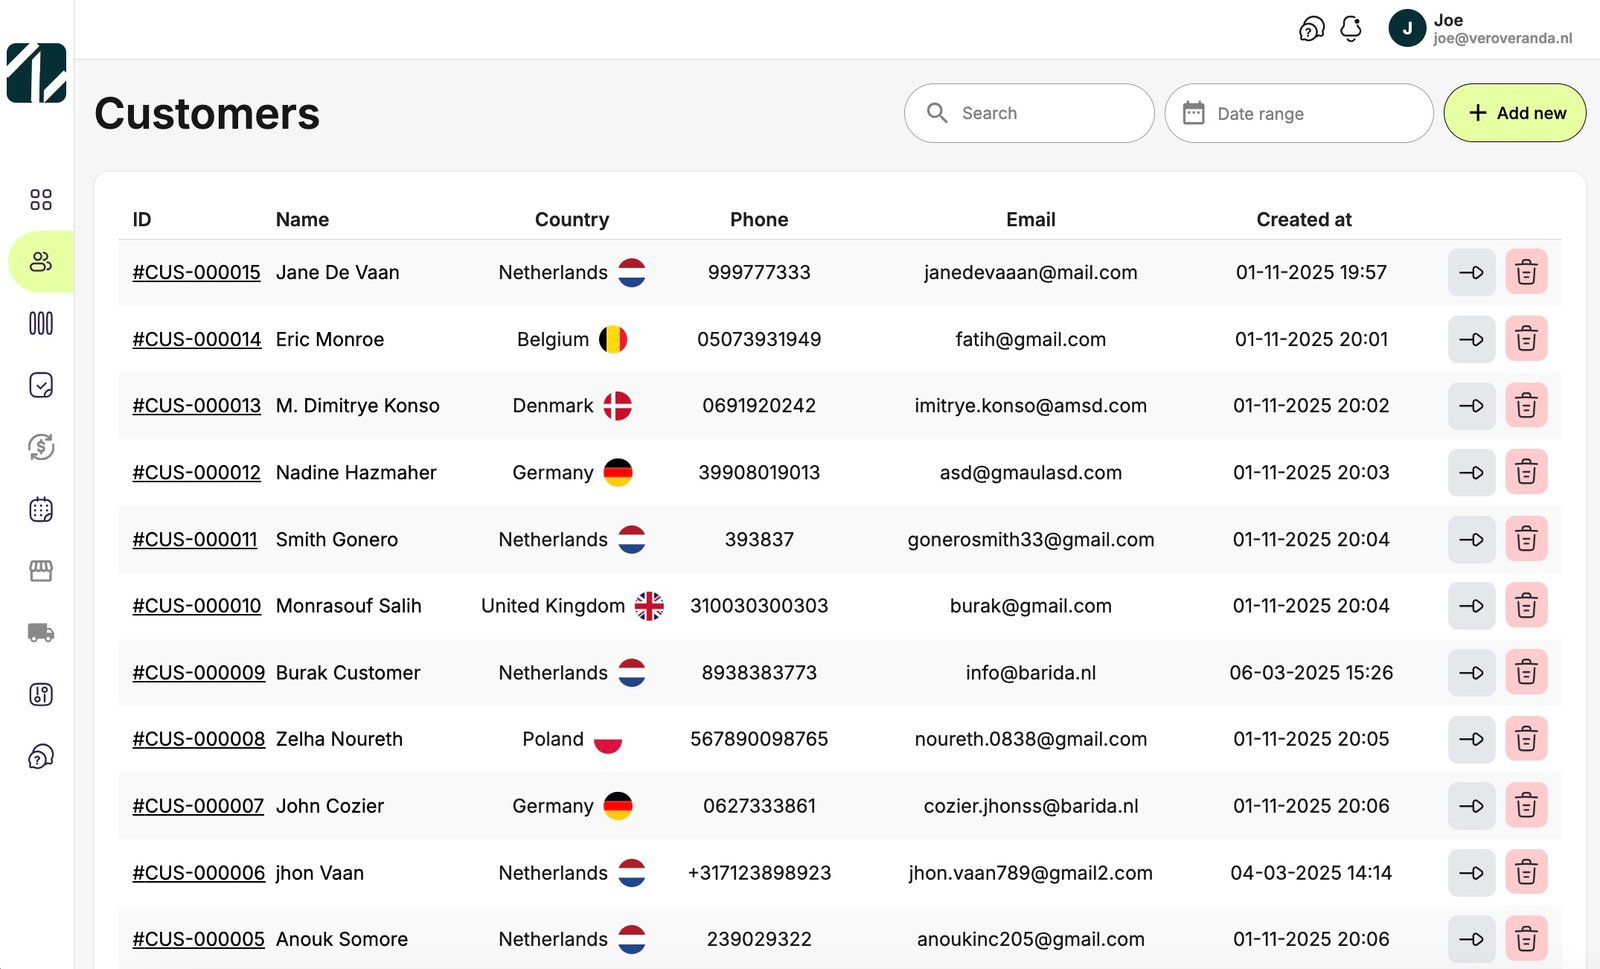
Task: Open the calendar icon in sidebar
Action: click(x=41, y=510)
